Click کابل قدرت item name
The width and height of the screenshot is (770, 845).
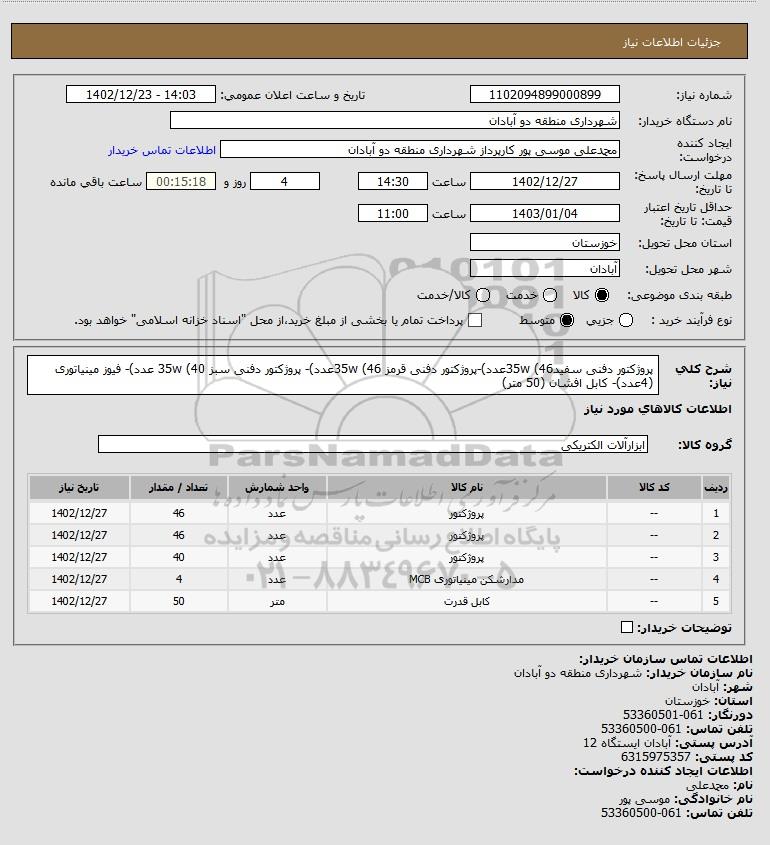tap(467, 601)
